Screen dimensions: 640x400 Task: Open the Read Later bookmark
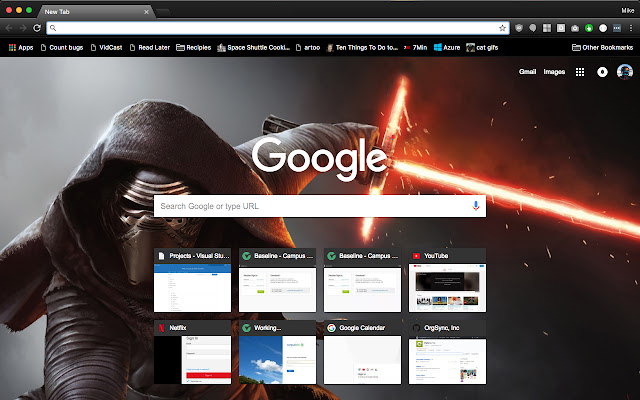[x=149, y=47]
